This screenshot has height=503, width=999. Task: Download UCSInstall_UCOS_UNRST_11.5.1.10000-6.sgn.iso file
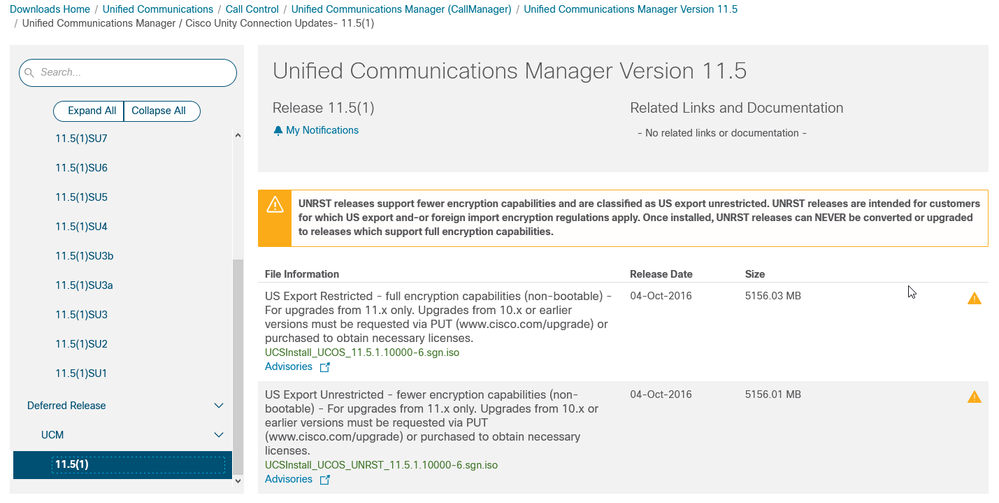click(x=382, y=465)
